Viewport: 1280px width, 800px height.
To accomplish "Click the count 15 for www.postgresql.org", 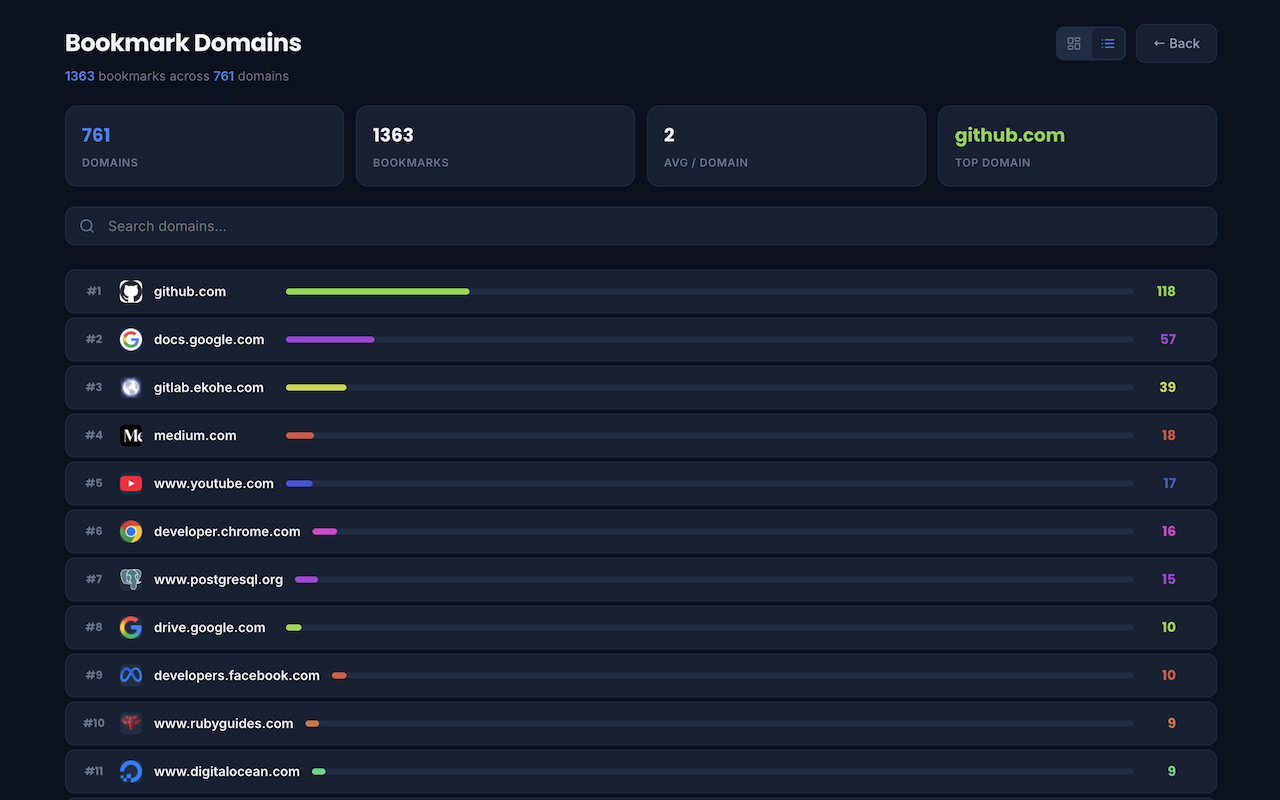I will click(x=1169, y=579).
